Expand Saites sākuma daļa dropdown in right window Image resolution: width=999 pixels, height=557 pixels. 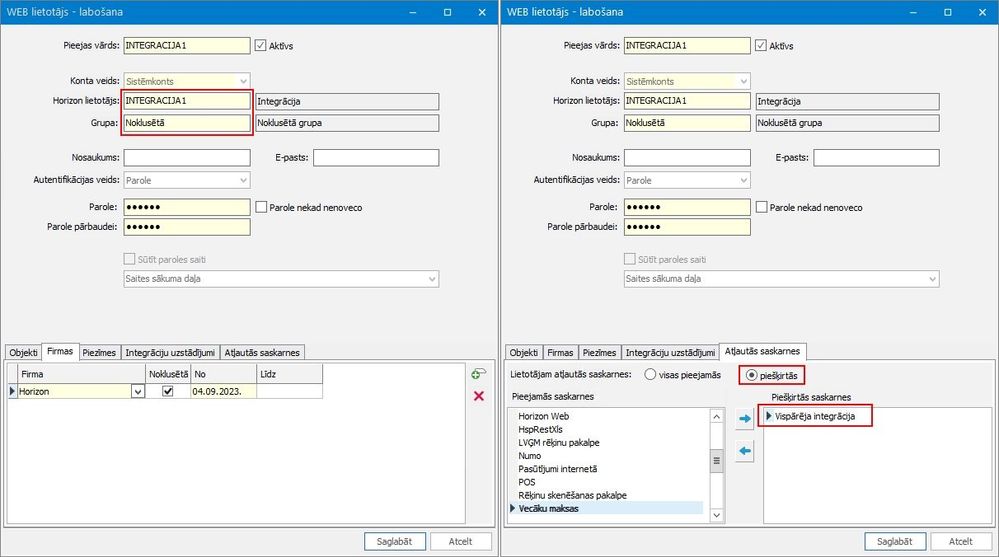pos(932,279)
